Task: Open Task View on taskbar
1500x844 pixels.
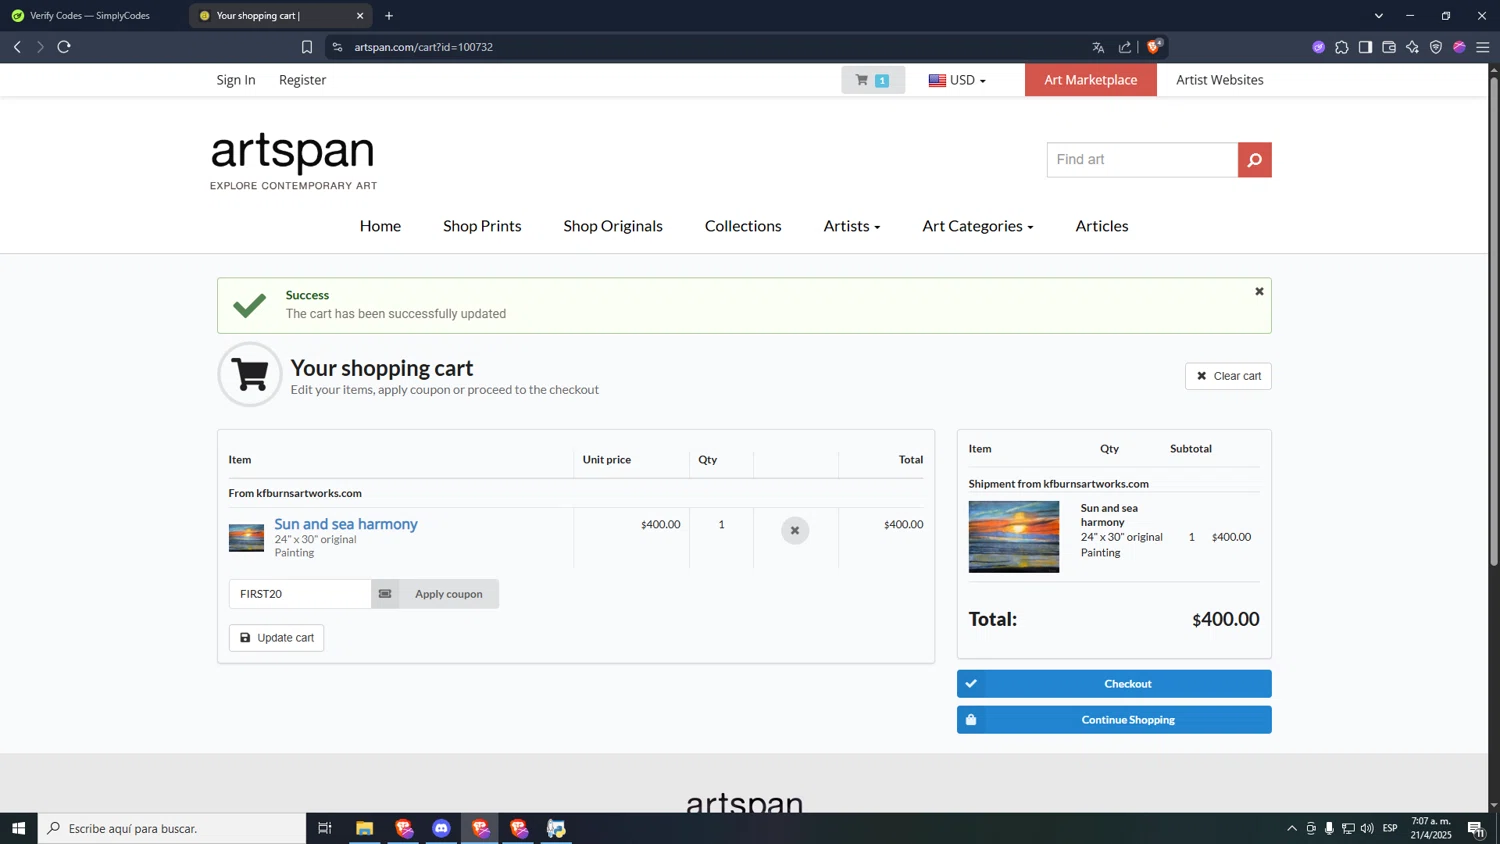Action: [x=325, y=828]
